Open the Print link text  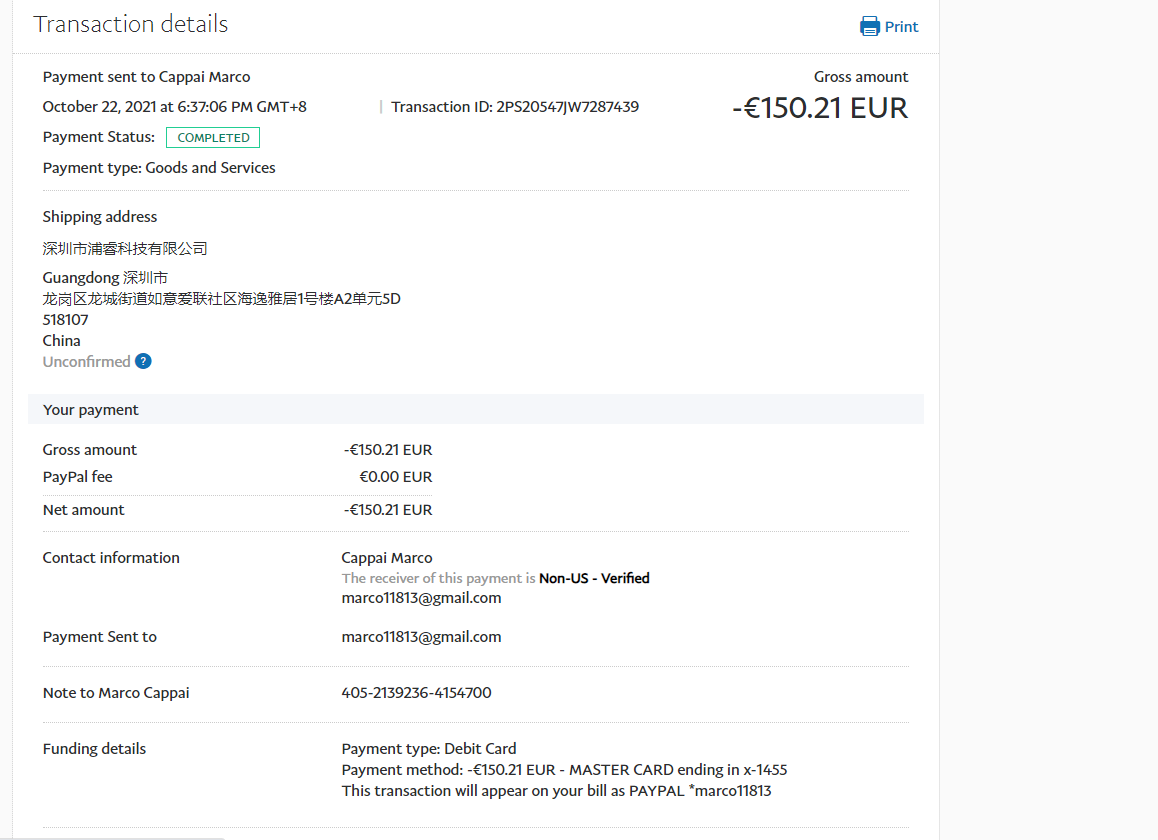click(901, 27)
